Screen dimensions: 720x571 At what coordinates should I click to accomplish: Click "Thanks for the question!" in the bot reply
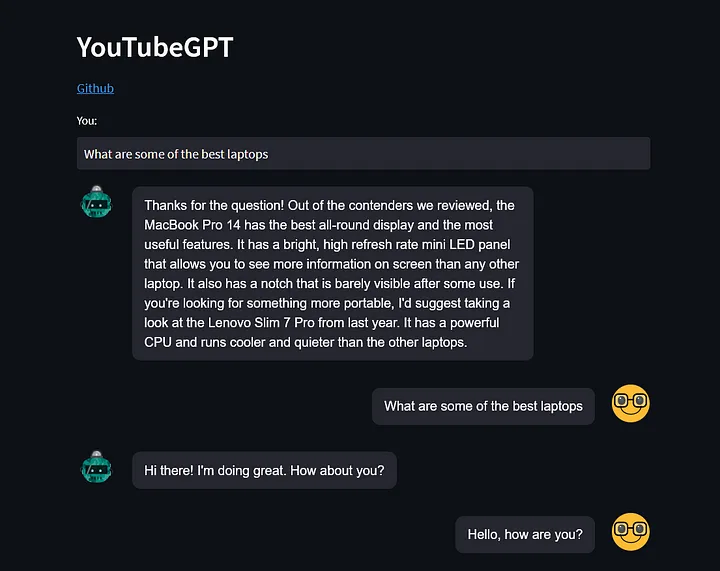pyautogui.click(x=214, y=206)
